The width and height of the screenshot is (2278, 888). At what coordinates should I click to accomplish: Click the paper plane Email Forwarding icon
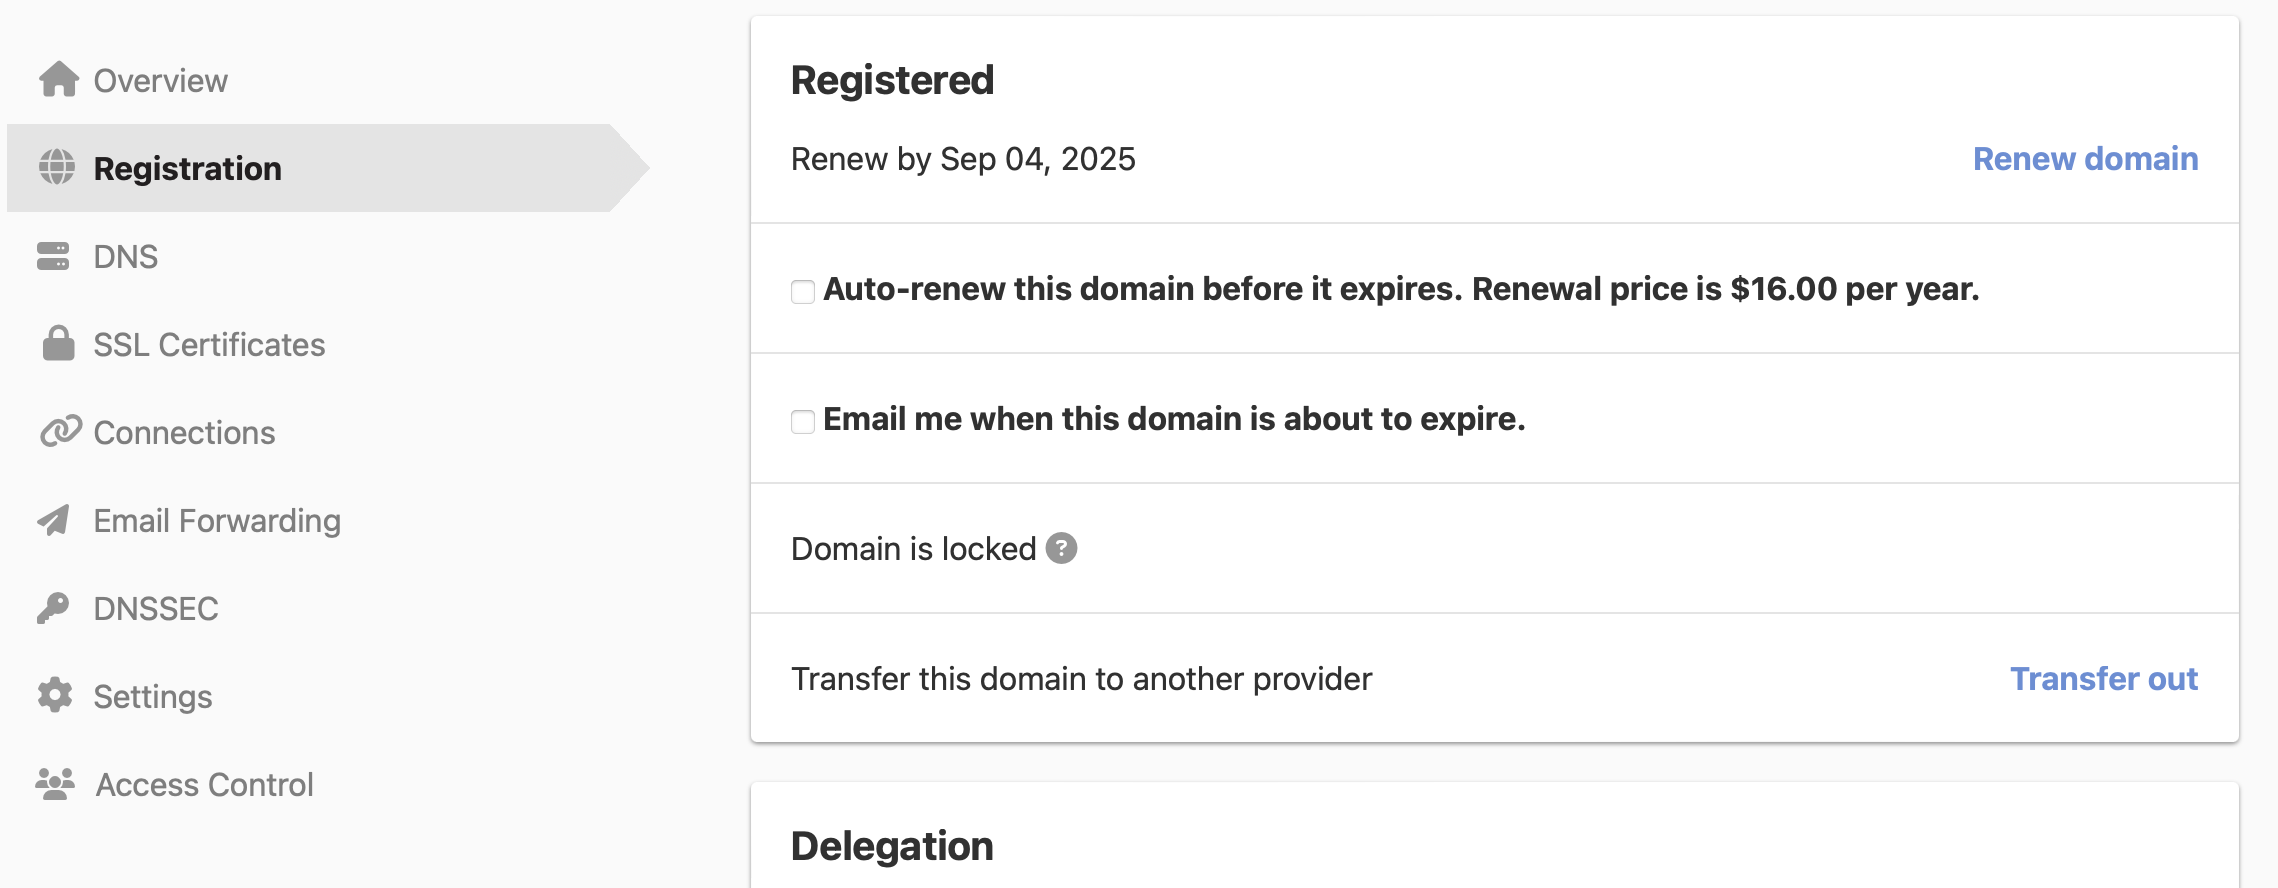pyautogui.click(x=54, y=520)
